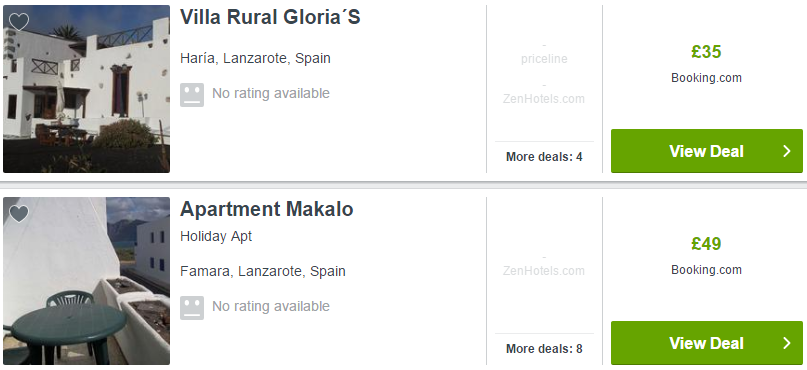The image size is (807, 370).
Task: Click the View Deal button for £35
Action: click(707, 151)
